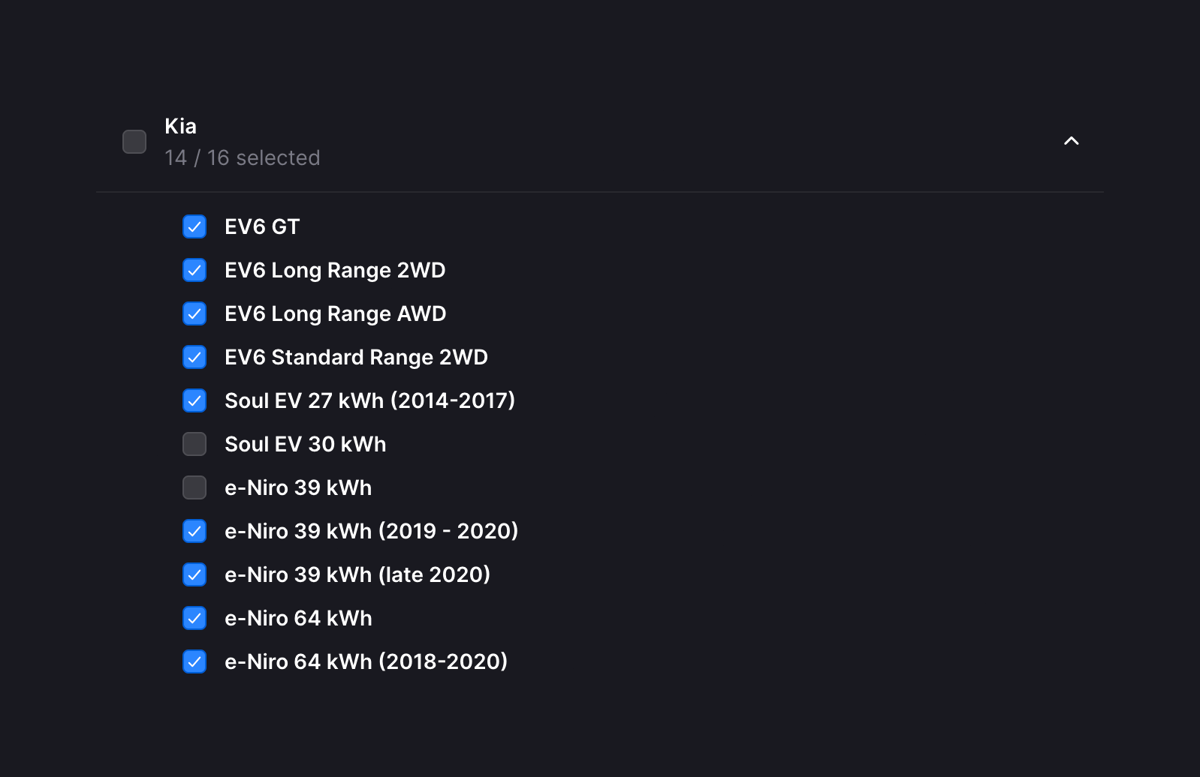Toggle the Kia select-all checkbox
Image resolution: width=1200 pixels, height=777 pixels.
pyautogui.click(x=134, y=141)
